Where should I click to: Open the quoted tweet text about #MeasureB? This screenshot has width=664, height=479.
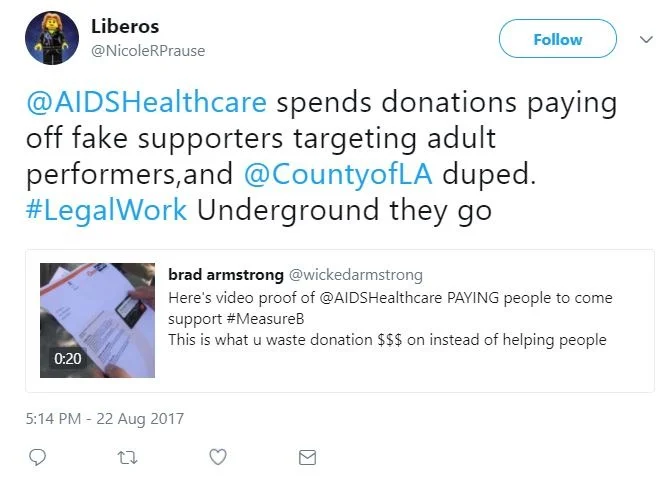pos(390,308)
